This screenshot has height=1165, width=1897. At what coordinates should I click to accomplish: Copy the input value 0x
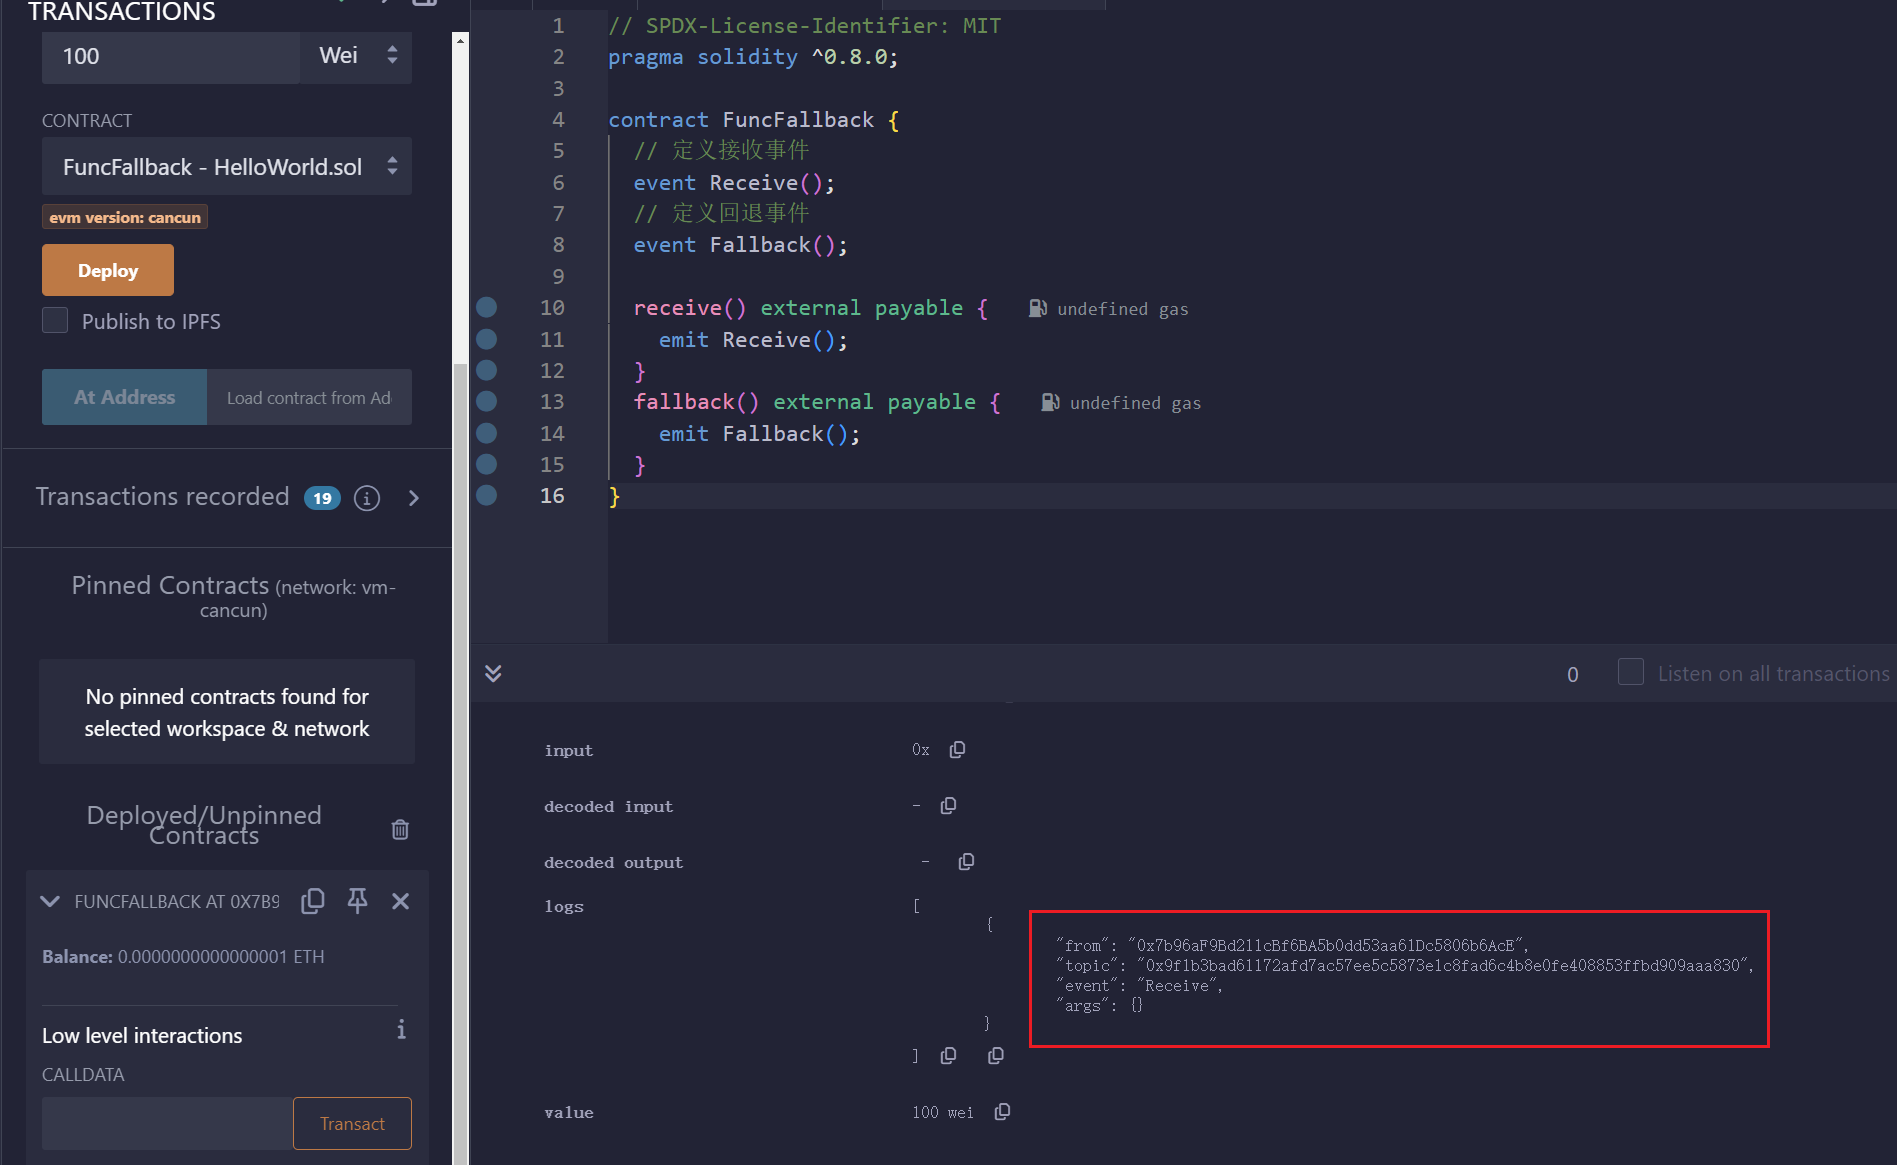[x=957, y=750]
